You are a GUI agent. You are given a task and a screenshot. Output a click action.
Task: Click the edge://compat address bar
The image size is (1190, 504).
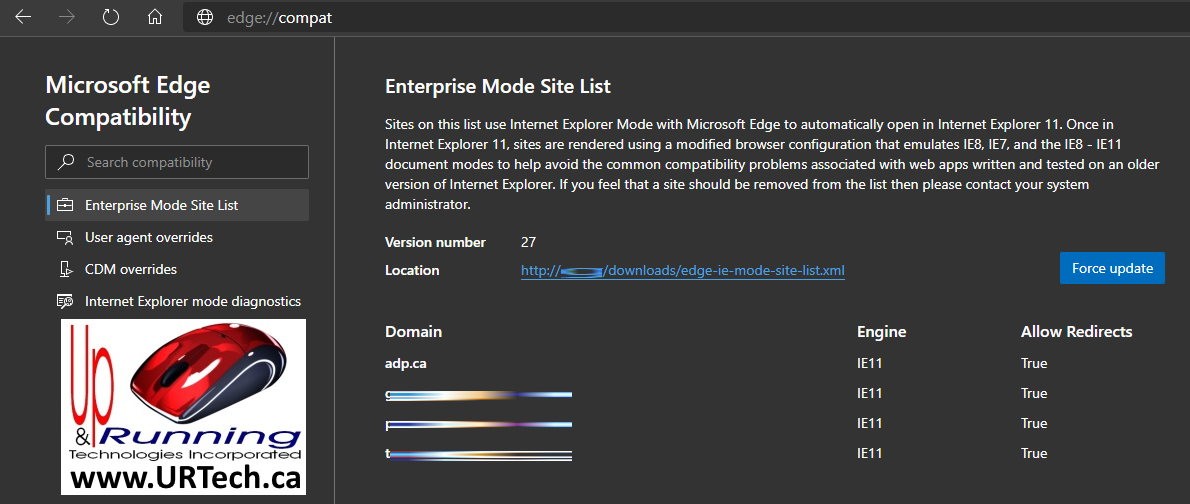(x=600, y=17)
